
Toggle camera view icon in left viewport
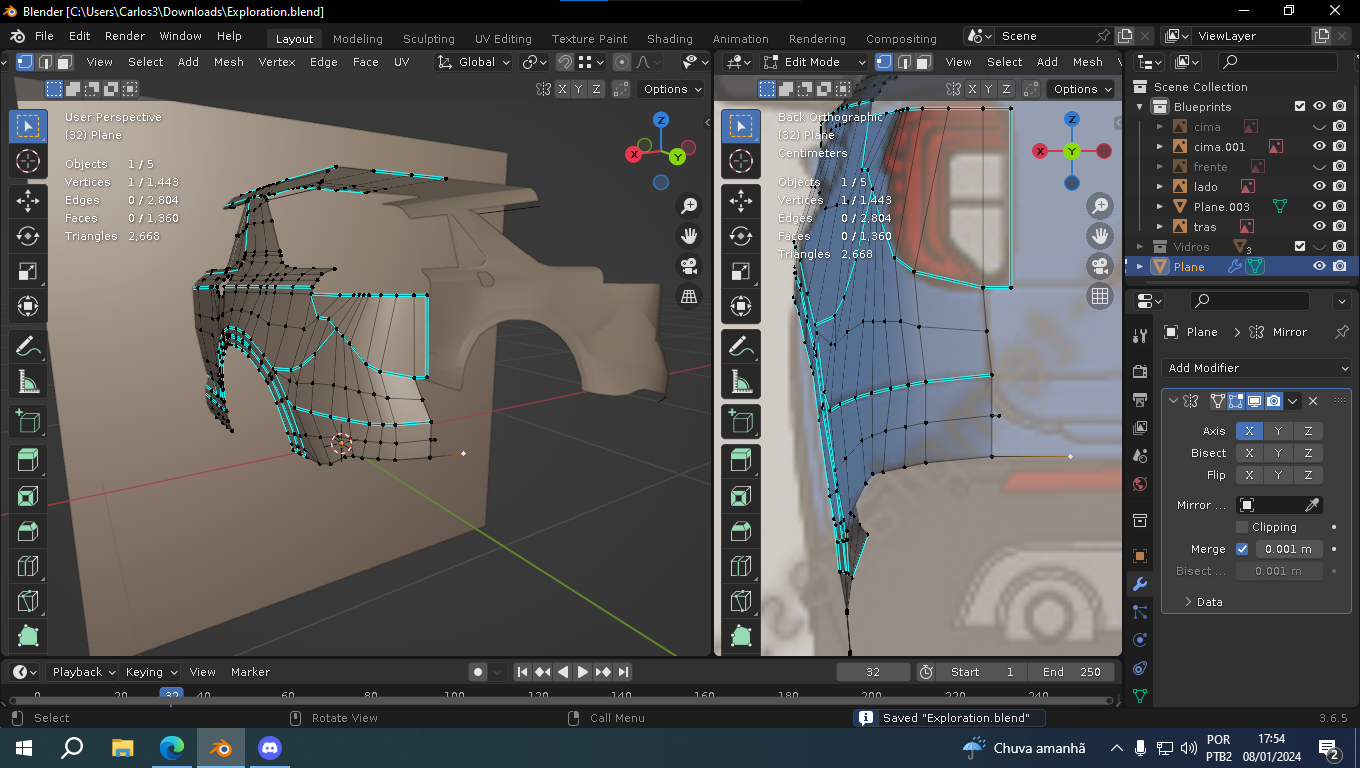click(689, 266)
